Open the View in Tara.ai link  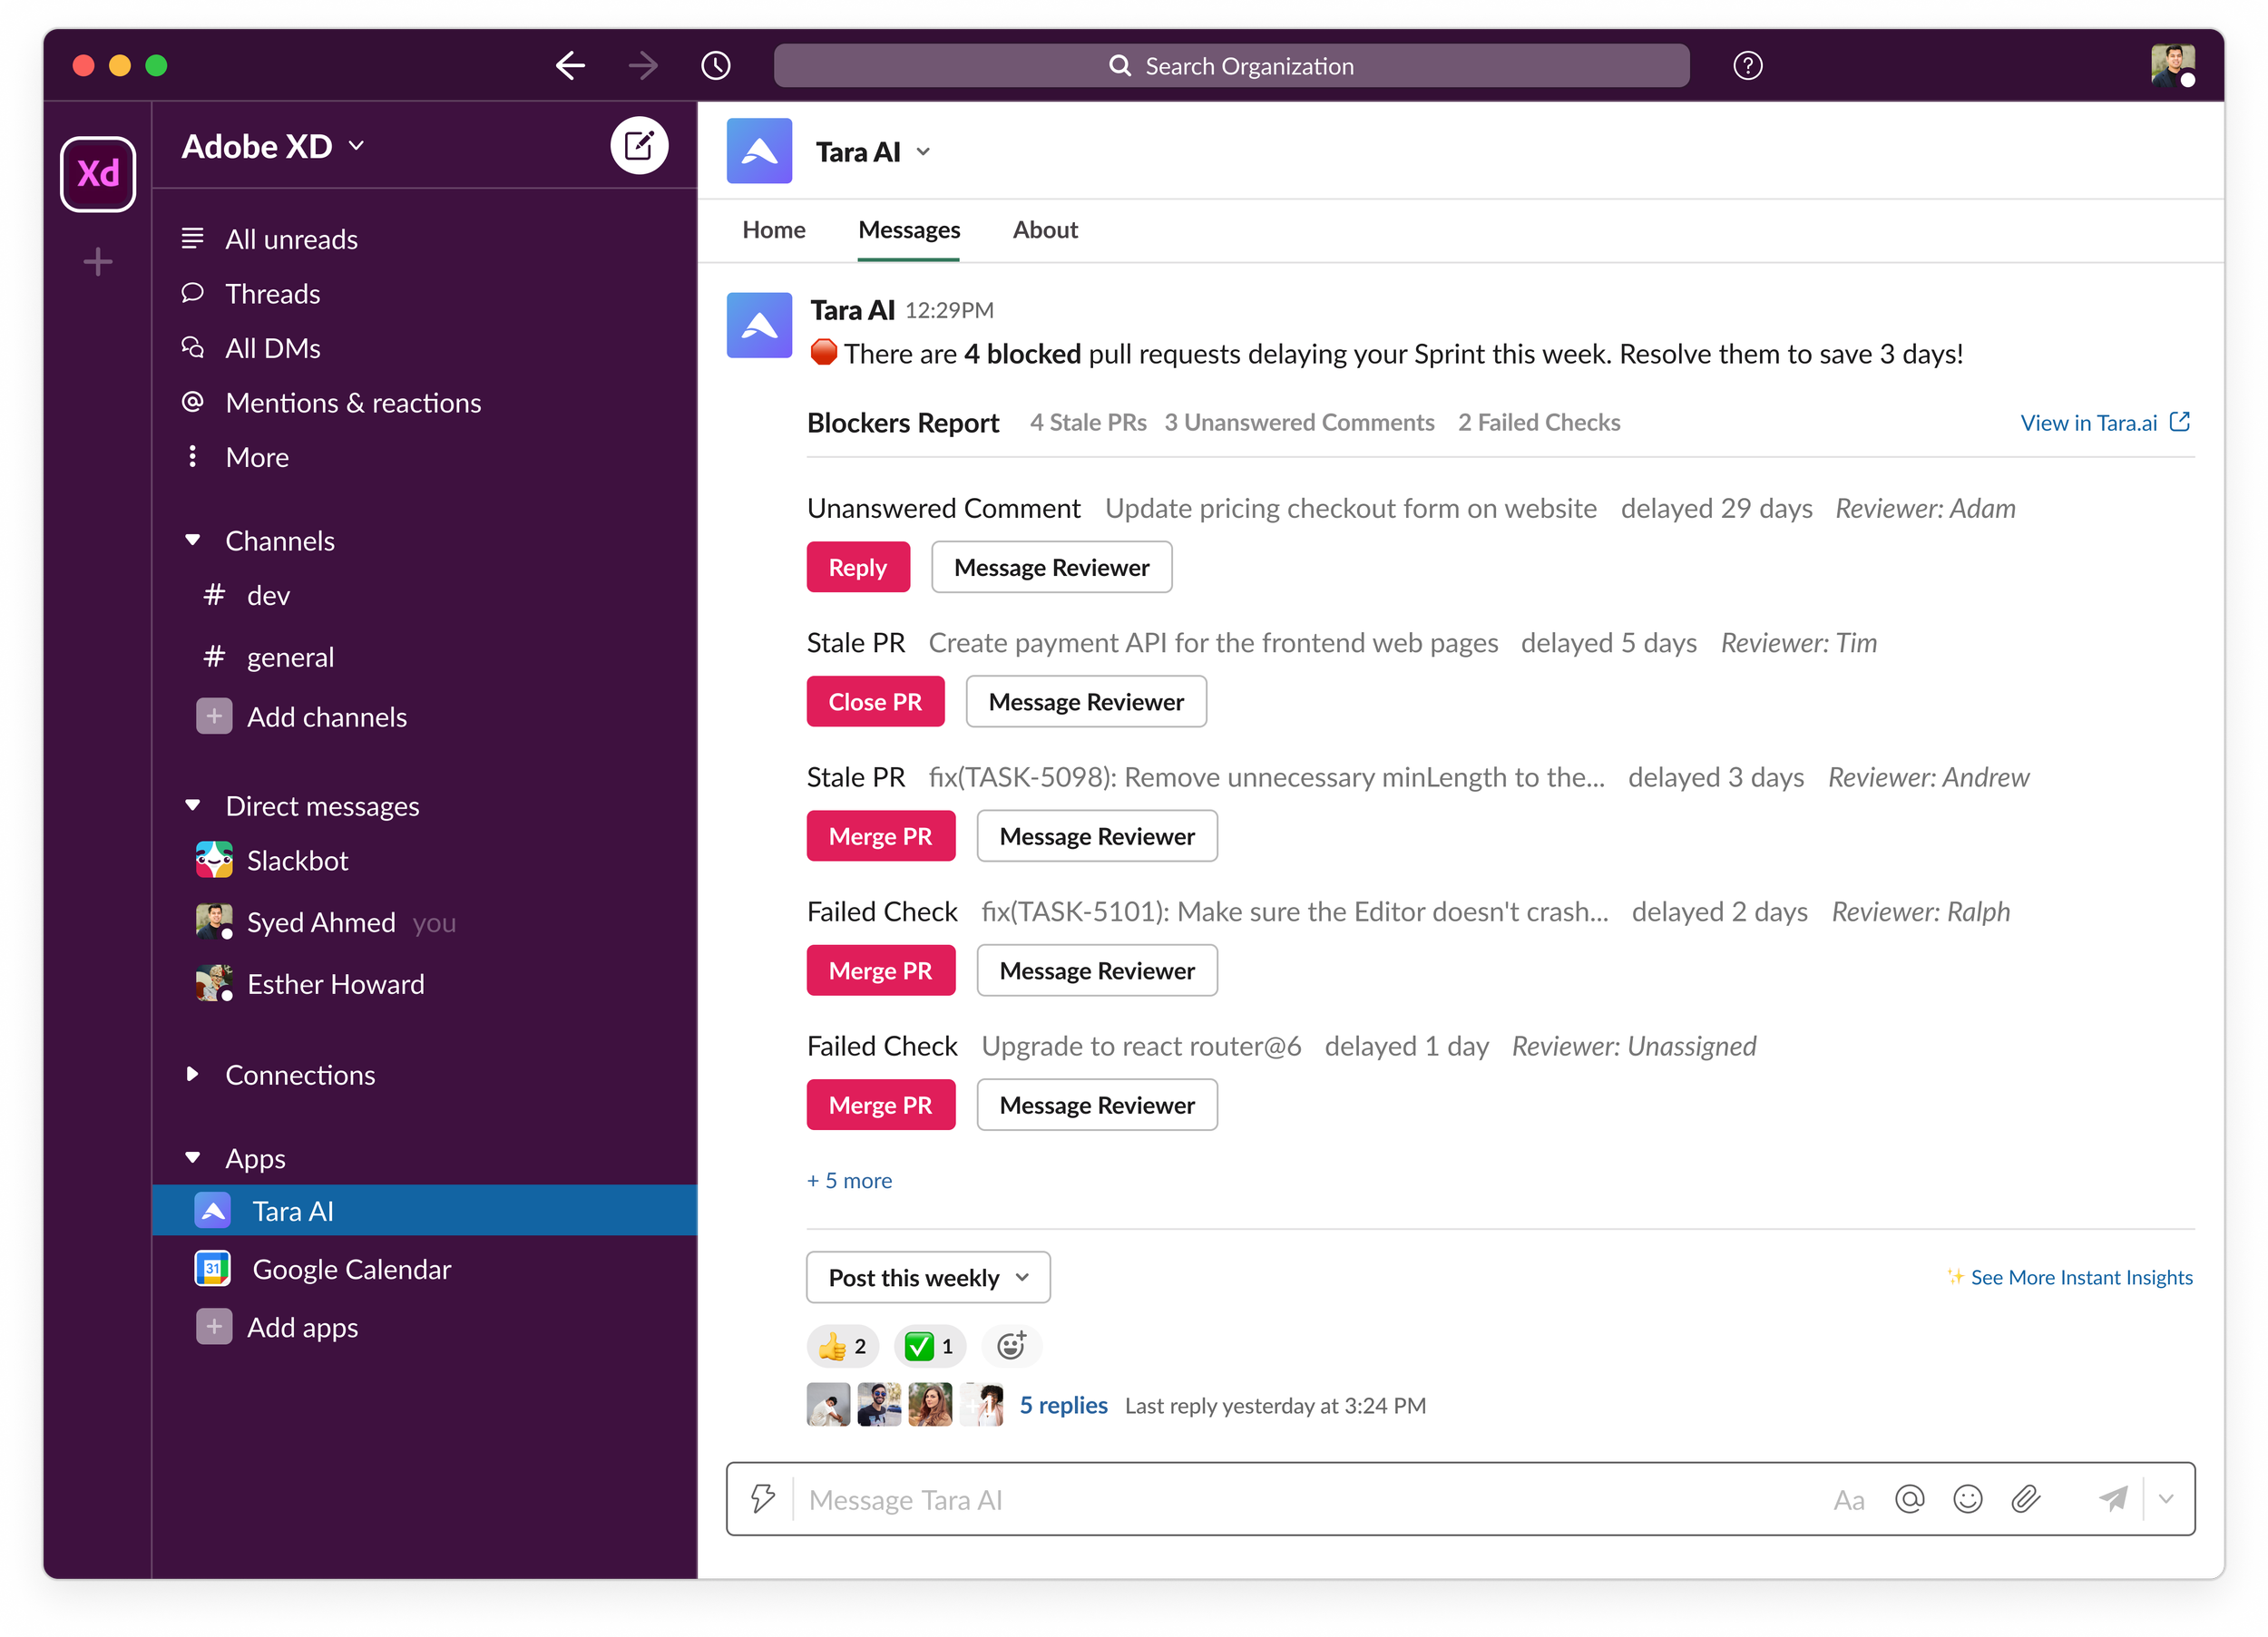click(2090, 422)
